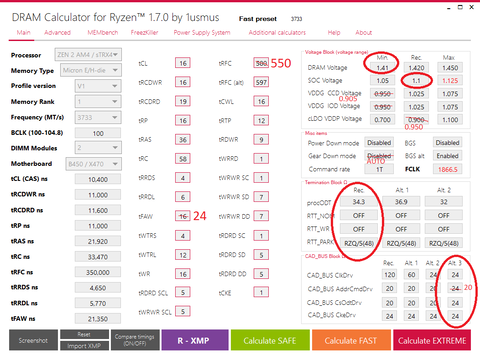This screenshot has height=360, width=480.
Task: Click Gear Down mode value field
Action: pyautogui.click(x=379, y=156)
